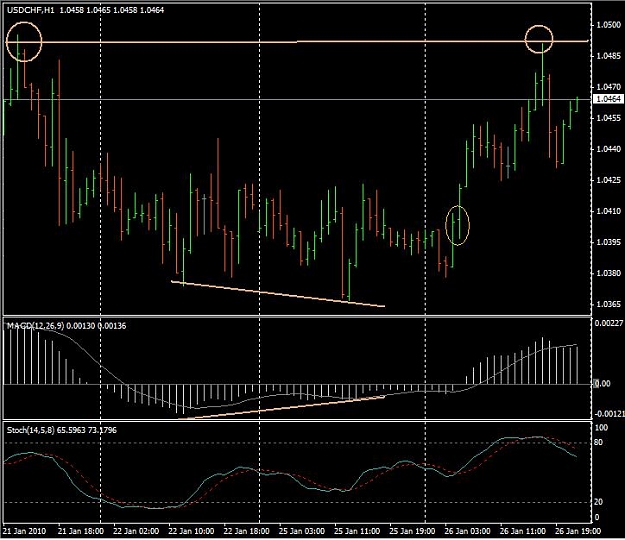Viewport: 625px width, 540px height.
Task: Select the ellipse at the top-right price high
Action: click(539, 39)
